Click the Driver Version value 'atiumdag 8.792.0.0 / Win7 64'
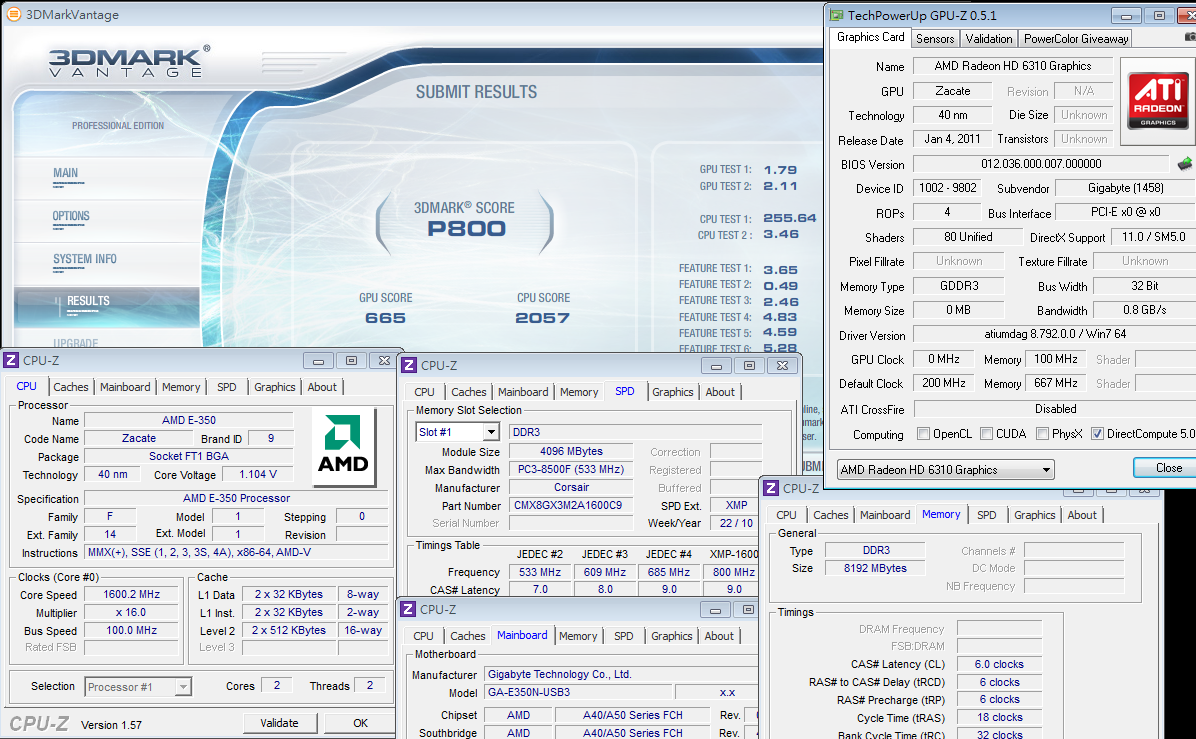Viewport: 1196px width, 739px height. [1055, 334]
